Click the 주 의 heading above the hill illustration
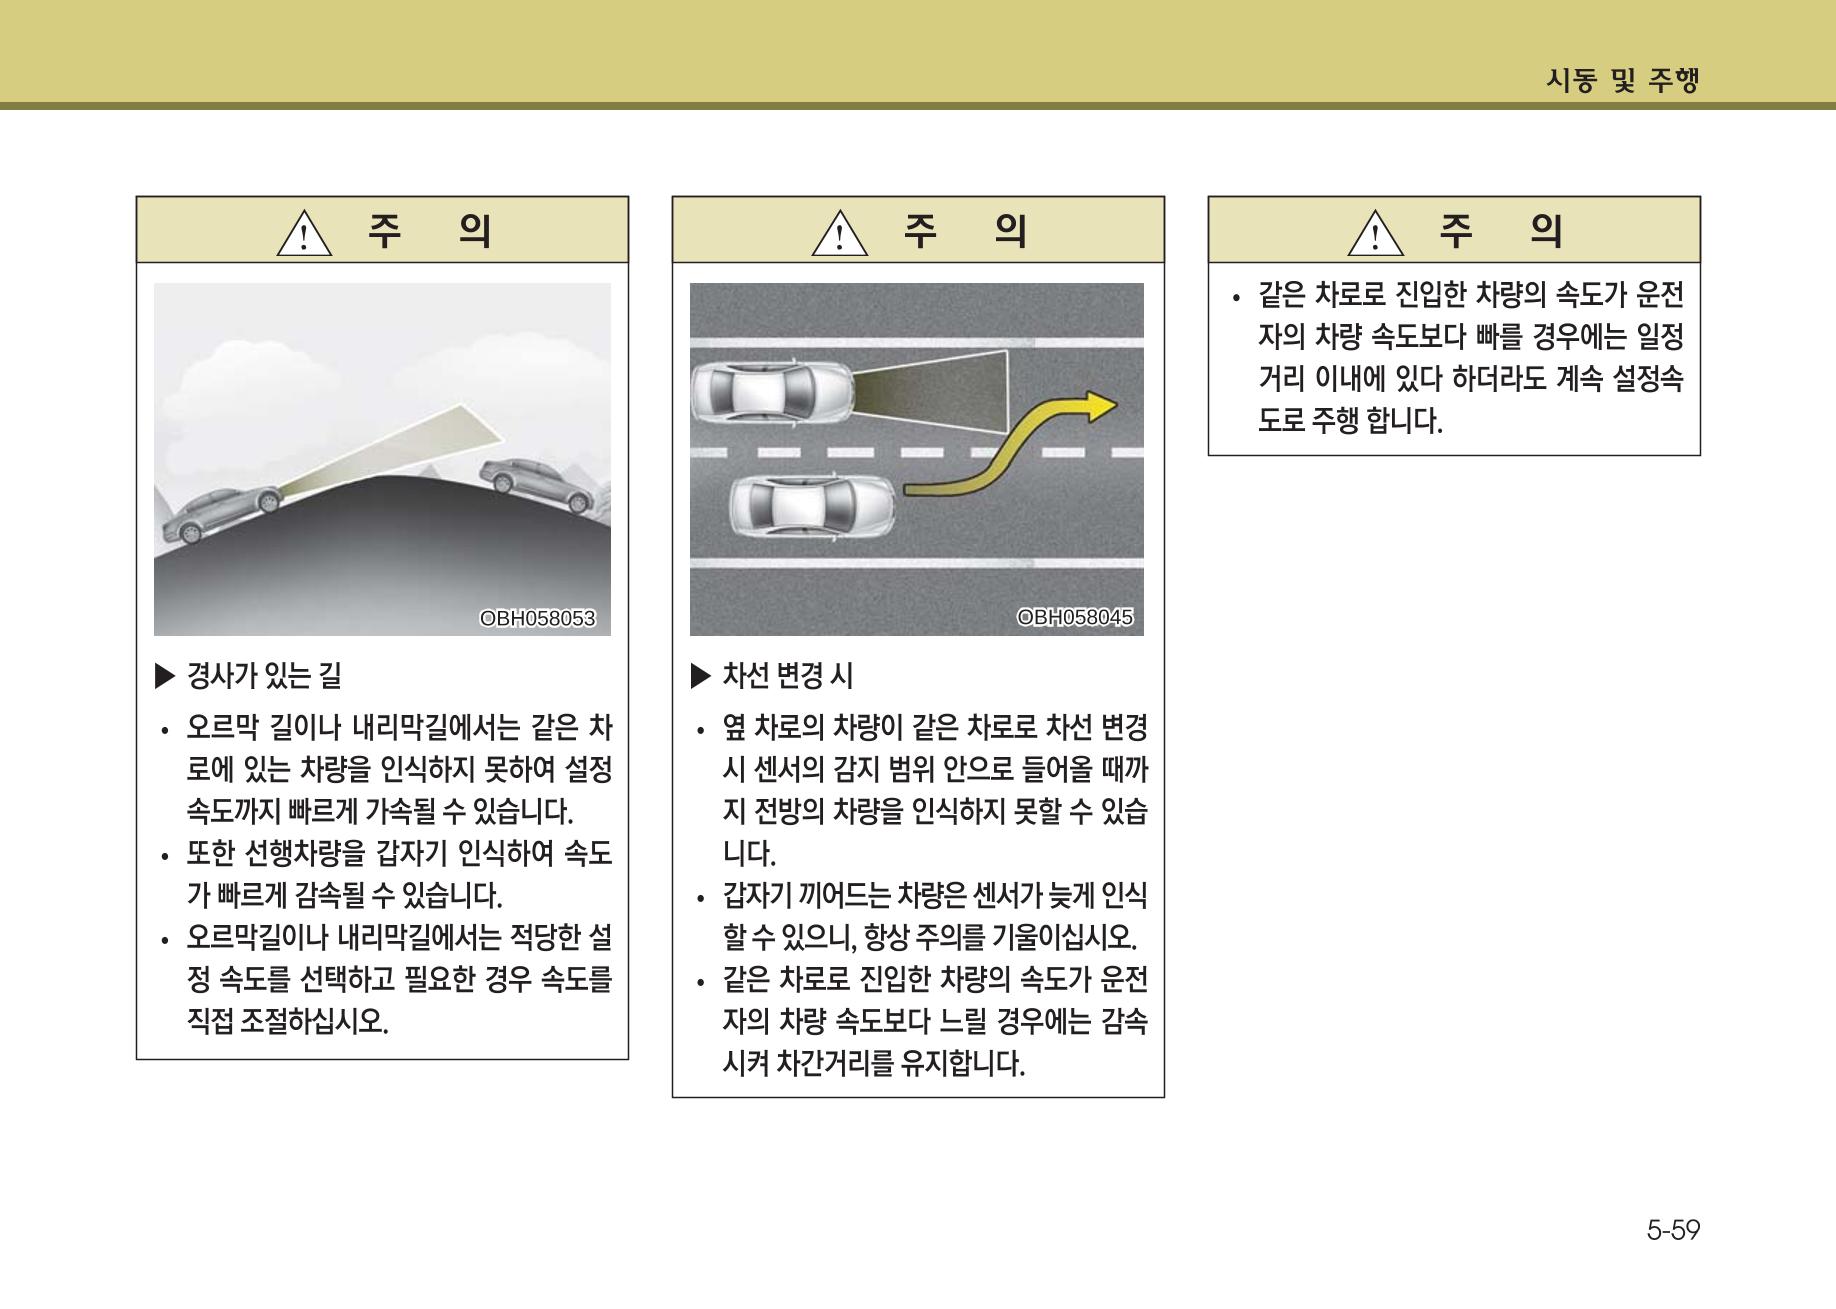This screenshot has height=1309, width=1836. [x=430, y=230]
